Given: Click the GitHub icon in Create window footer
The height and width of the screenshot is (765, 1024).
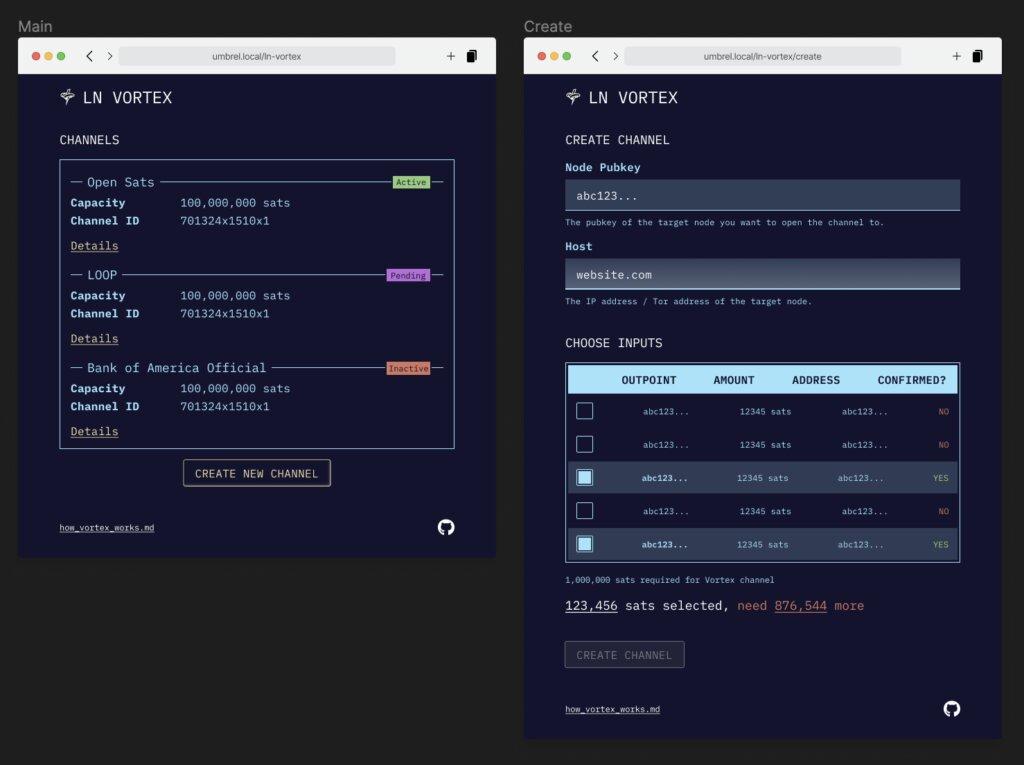Looking at the screenshot, I should (x=951, y=709).
